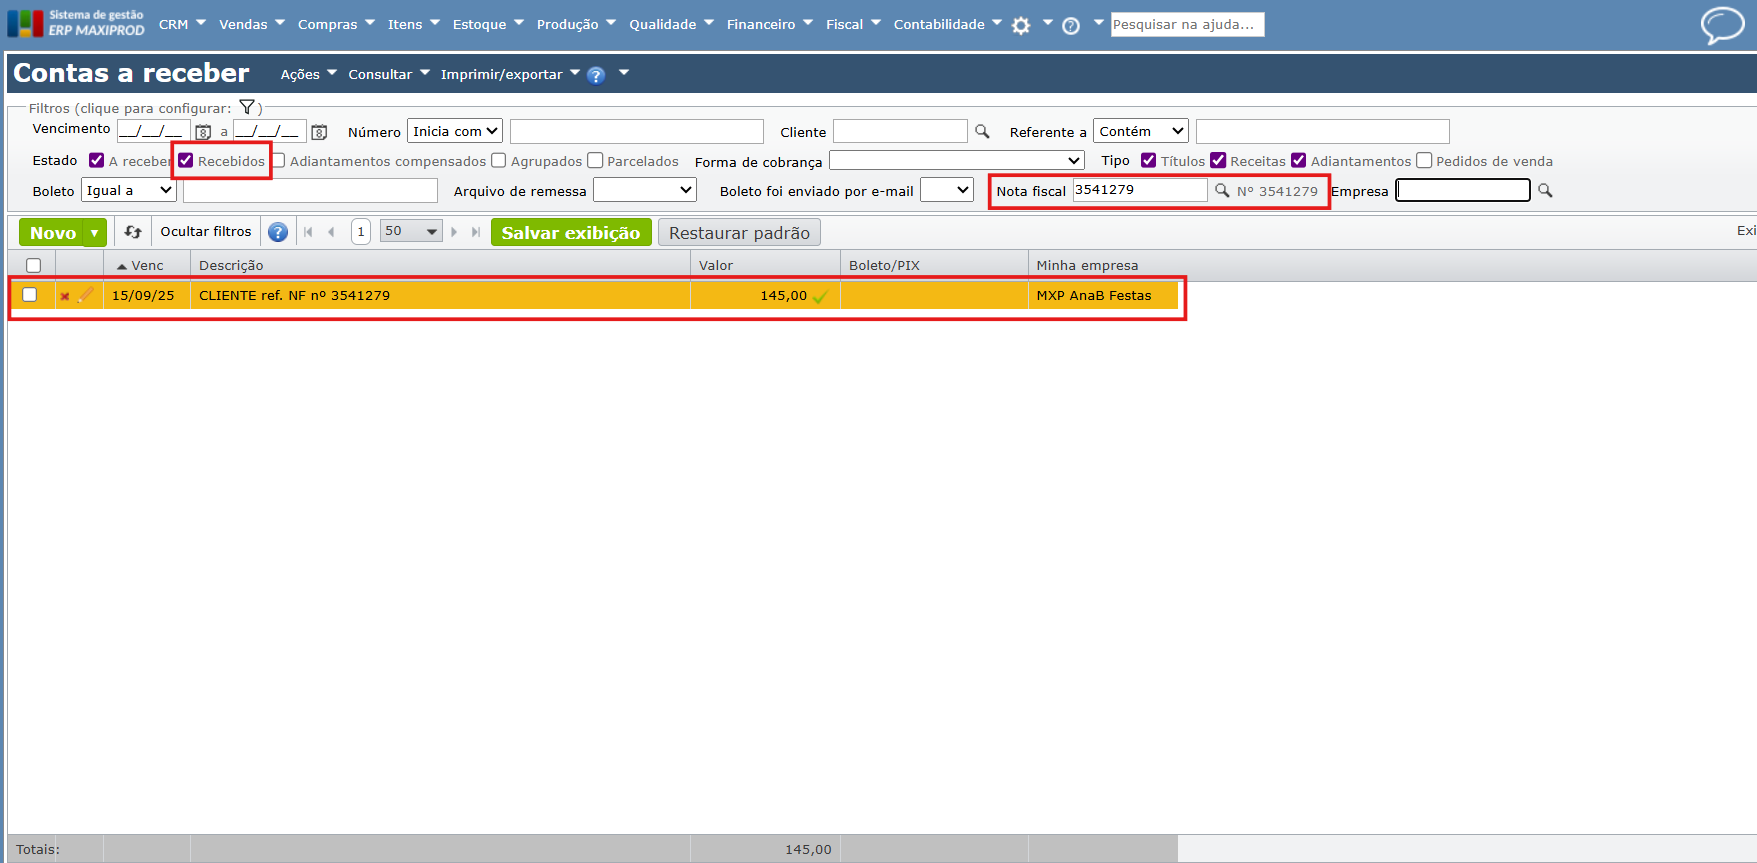Uncheck the Adiantamentos type checkbox
The height and width of the screenshot is (863, 1757).
pyautogui.click(x=1298, y=160)
